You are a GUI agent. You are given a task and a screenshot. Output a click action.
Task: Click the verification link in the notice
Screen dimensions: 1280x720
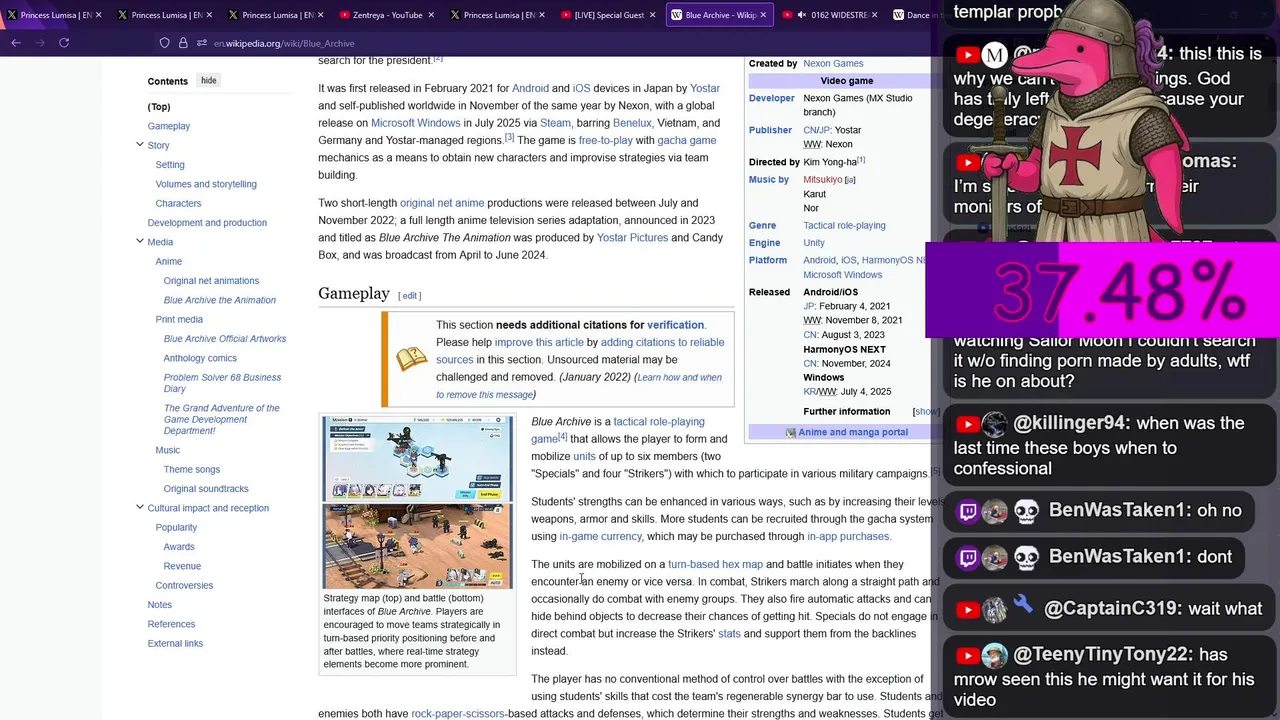[675, 325]
